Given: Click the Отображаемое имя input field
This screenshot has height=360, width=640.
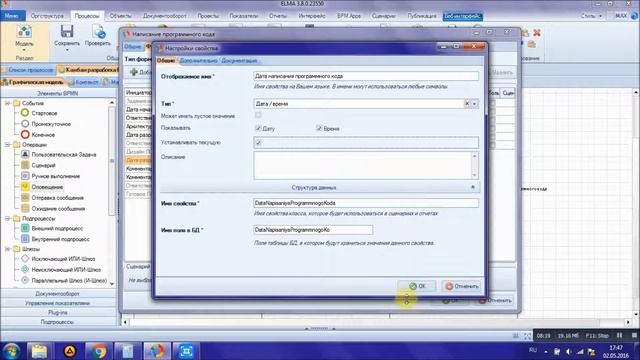Looking at the screenshot, I should point(366,76).
